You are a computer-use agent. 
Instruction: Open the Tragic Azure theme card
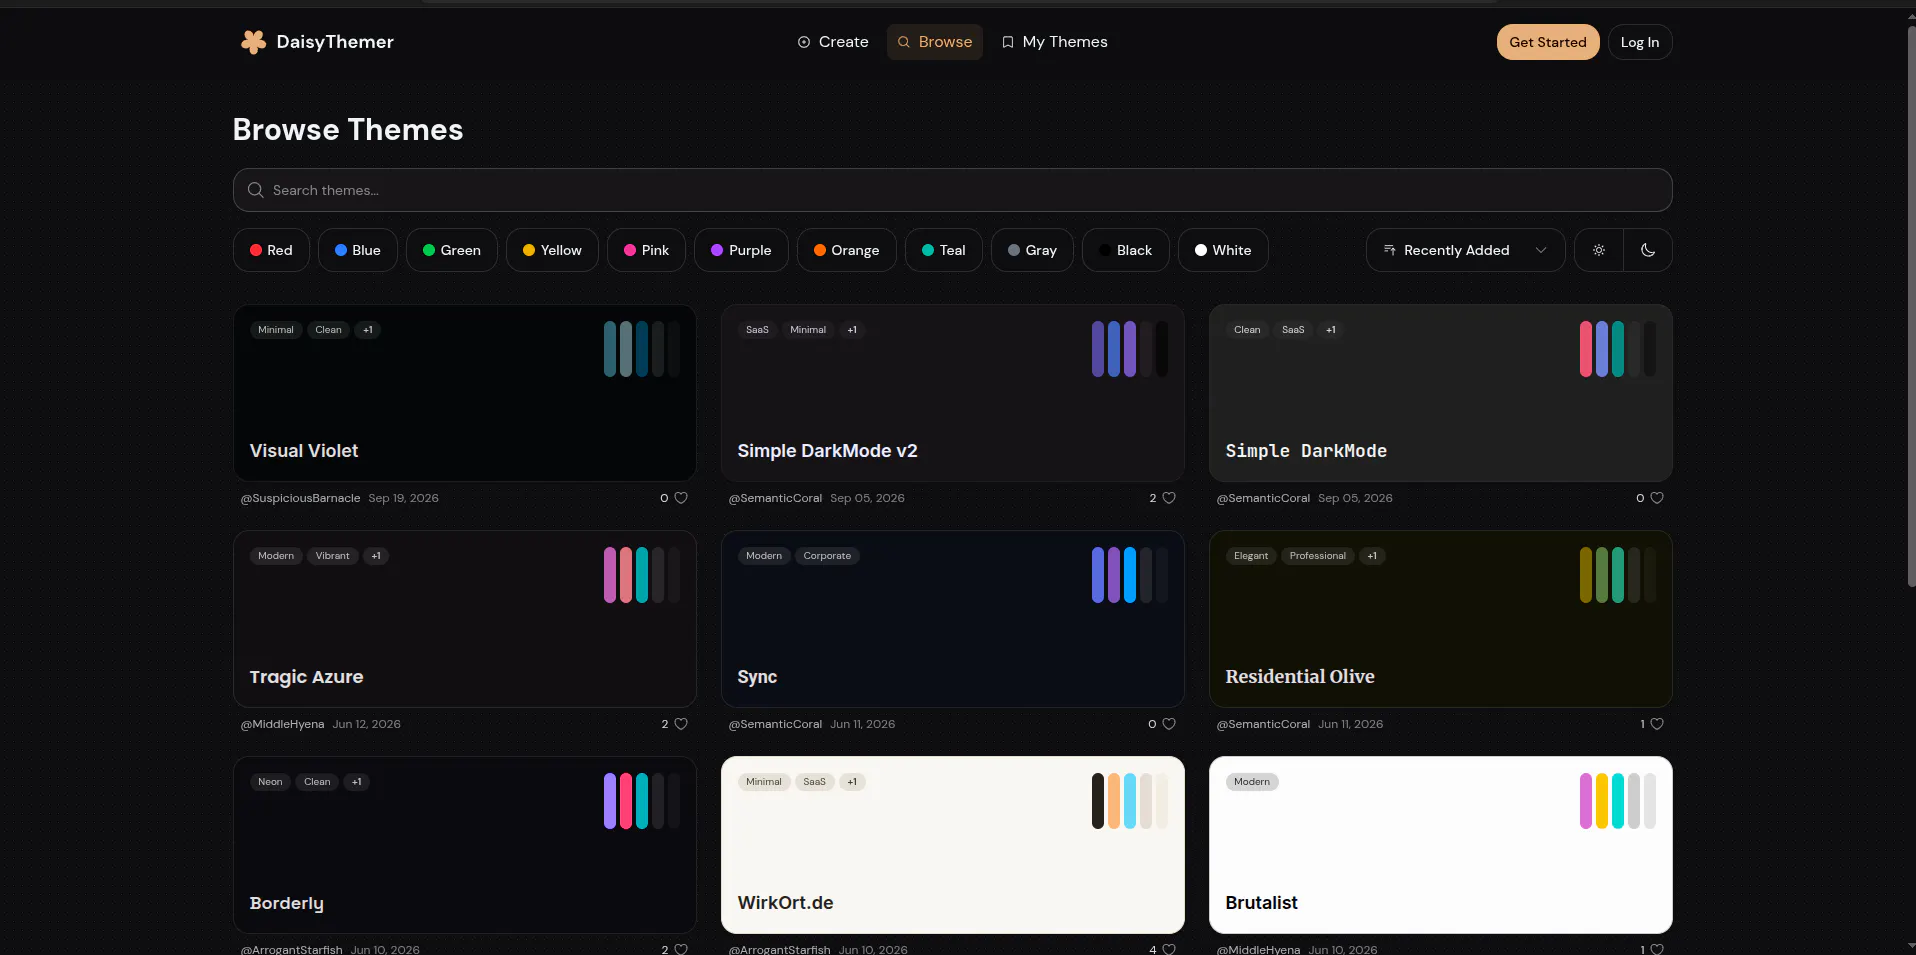point(465,619)
